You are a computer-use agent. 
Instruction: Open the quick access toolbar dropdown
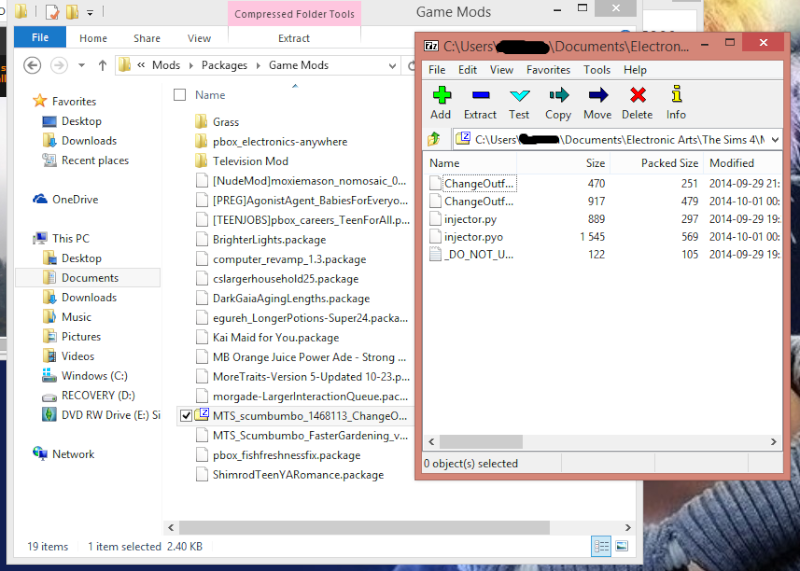click(x=90, y=12)
